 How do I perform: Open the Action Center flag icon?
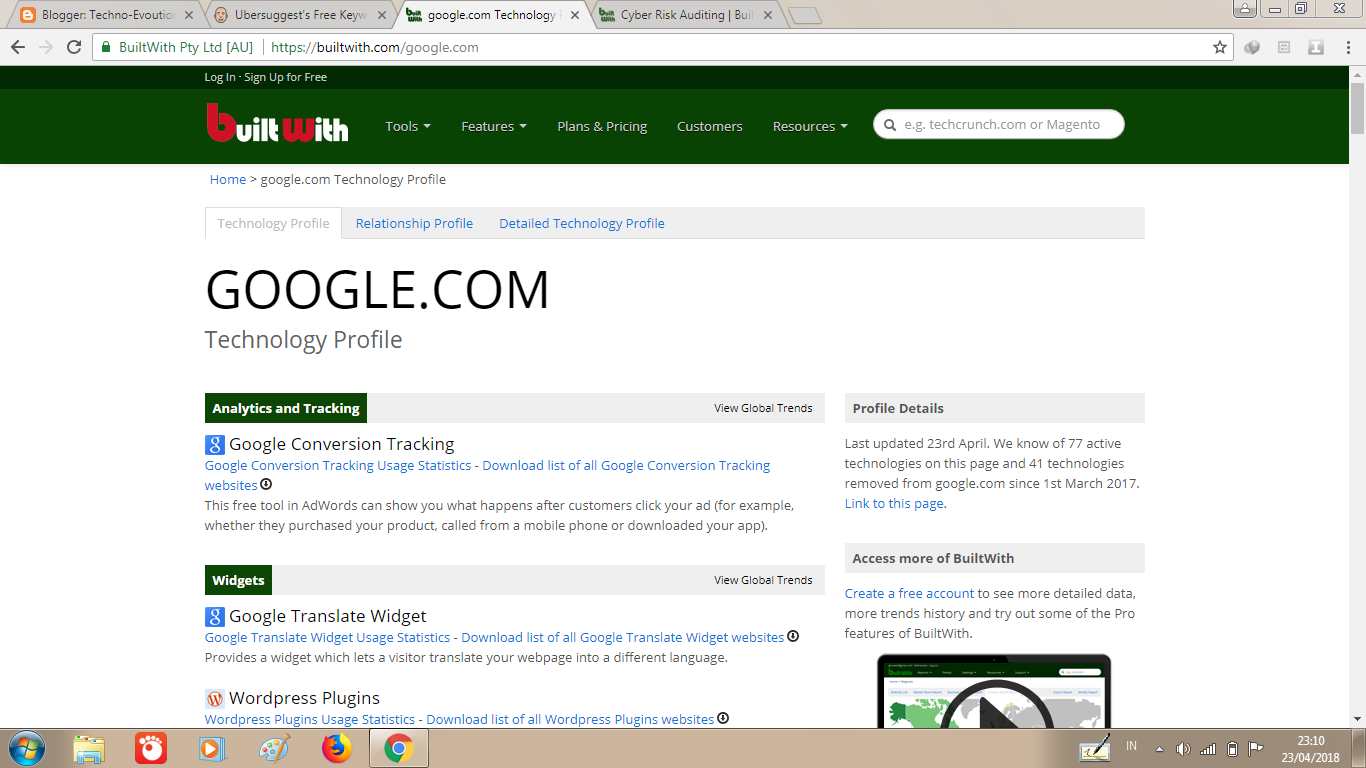click(1256, 749)
